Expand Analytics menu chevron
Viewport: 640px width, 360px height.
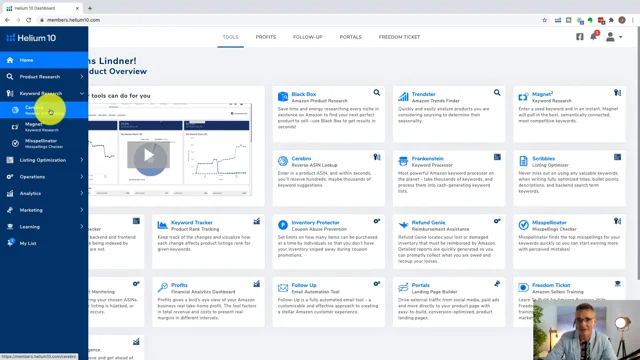(x=82, y=193)
